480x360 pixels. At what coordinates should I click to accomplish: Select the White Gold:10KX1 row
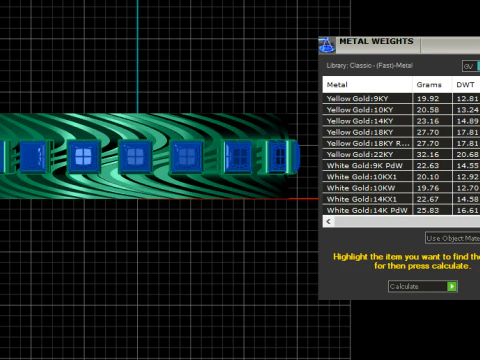pyautogui.click(x=401, y=177)
